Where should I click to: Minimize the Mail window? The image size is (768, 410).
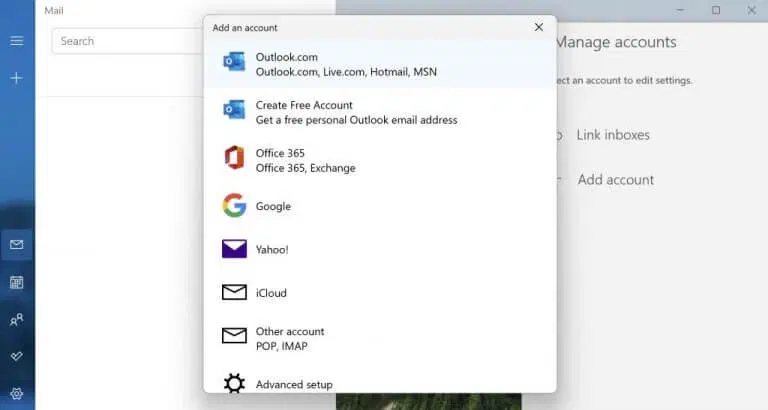point(680,10)
